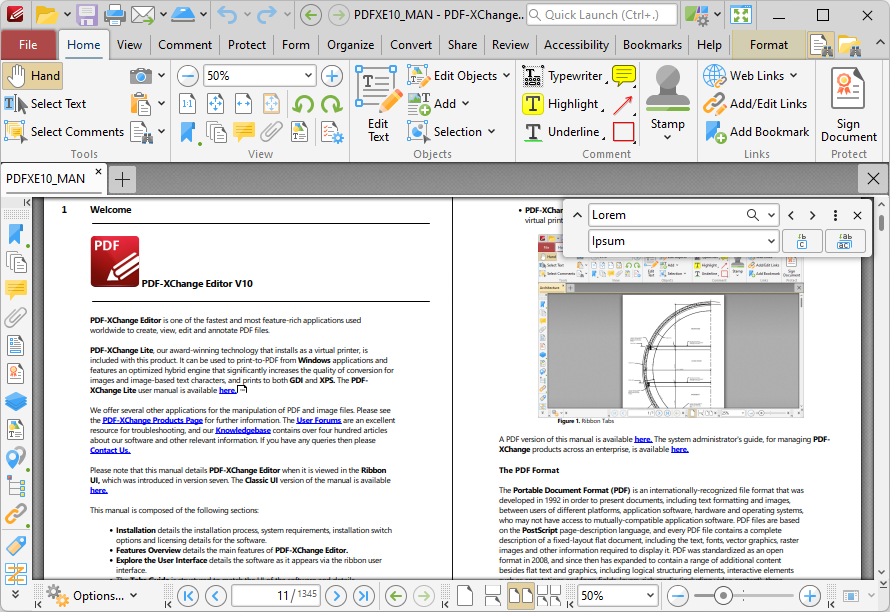The height and width of the screenshot is (612, 890).
Task: Click the Snapshot camera icon
Action: coord(140,76)
